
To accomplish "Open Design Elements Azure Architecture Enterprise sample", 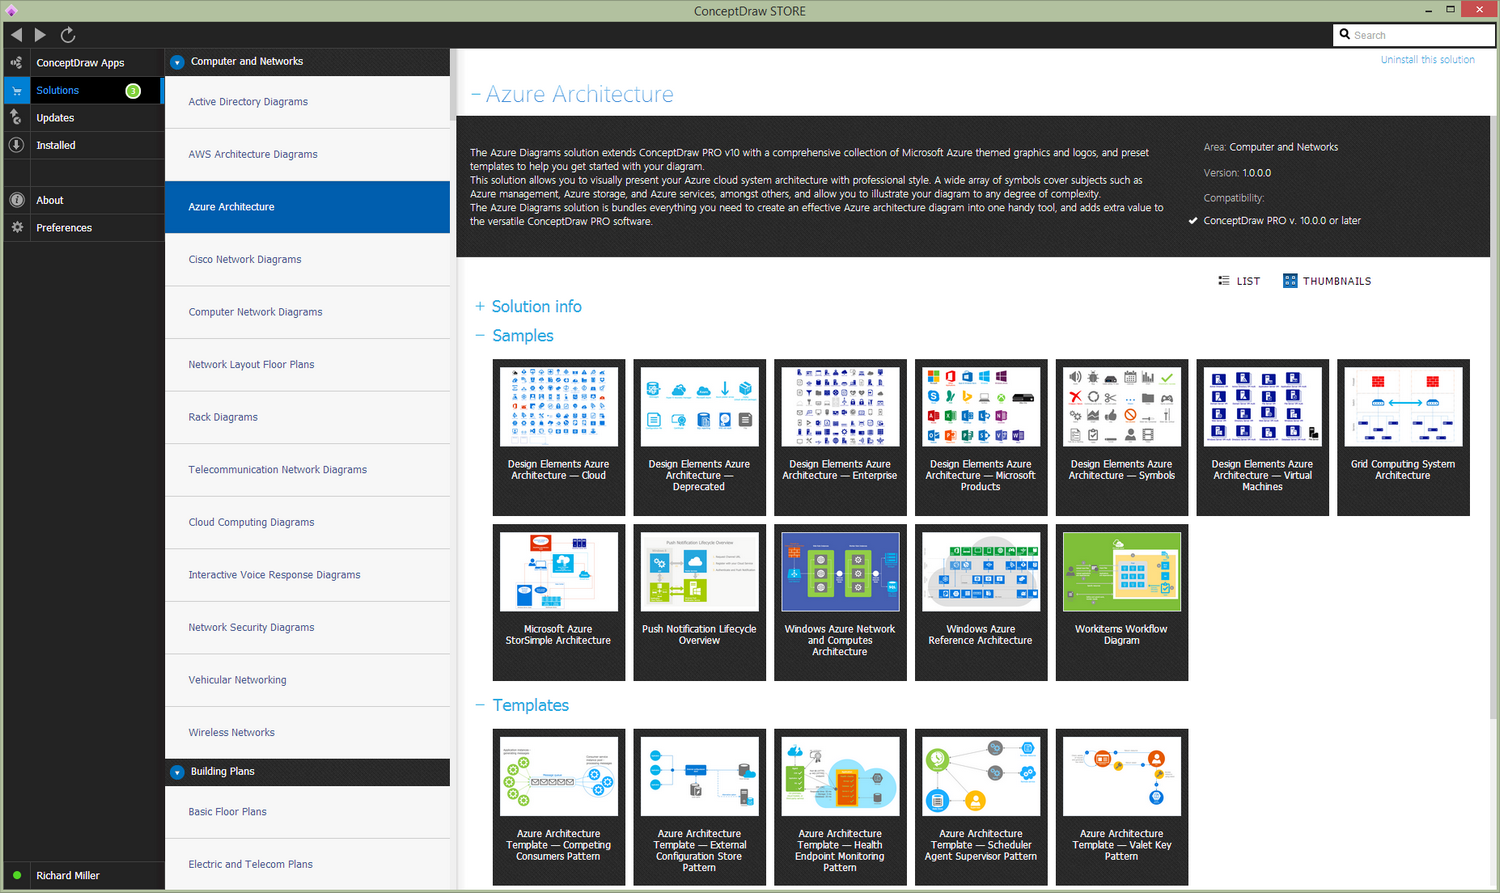I will pyautogui.click(x=840, y=437).
